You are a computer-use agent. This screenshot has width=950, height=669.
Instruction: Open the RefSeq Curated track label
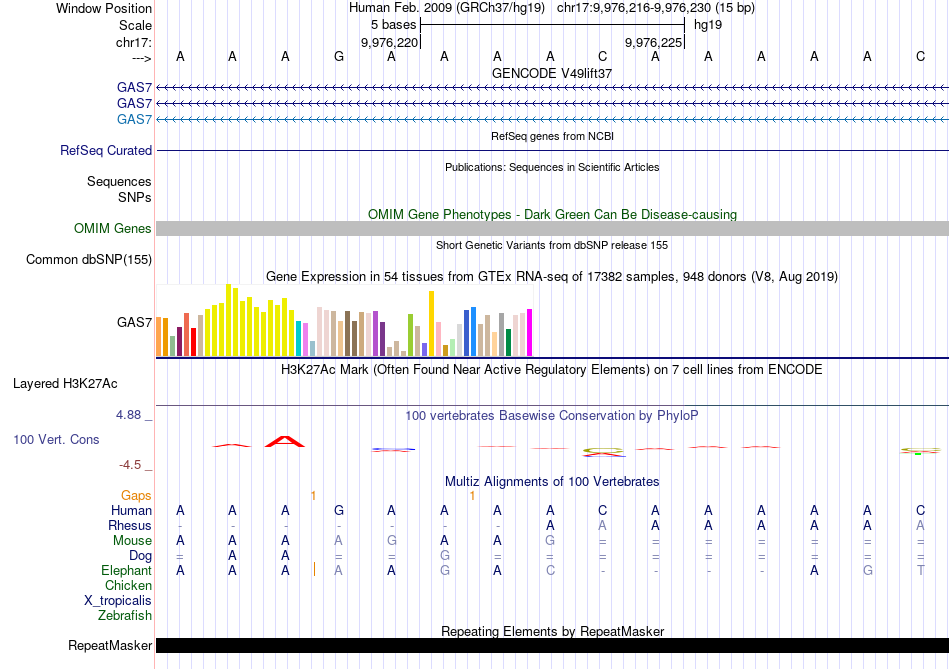click(106, 150)
